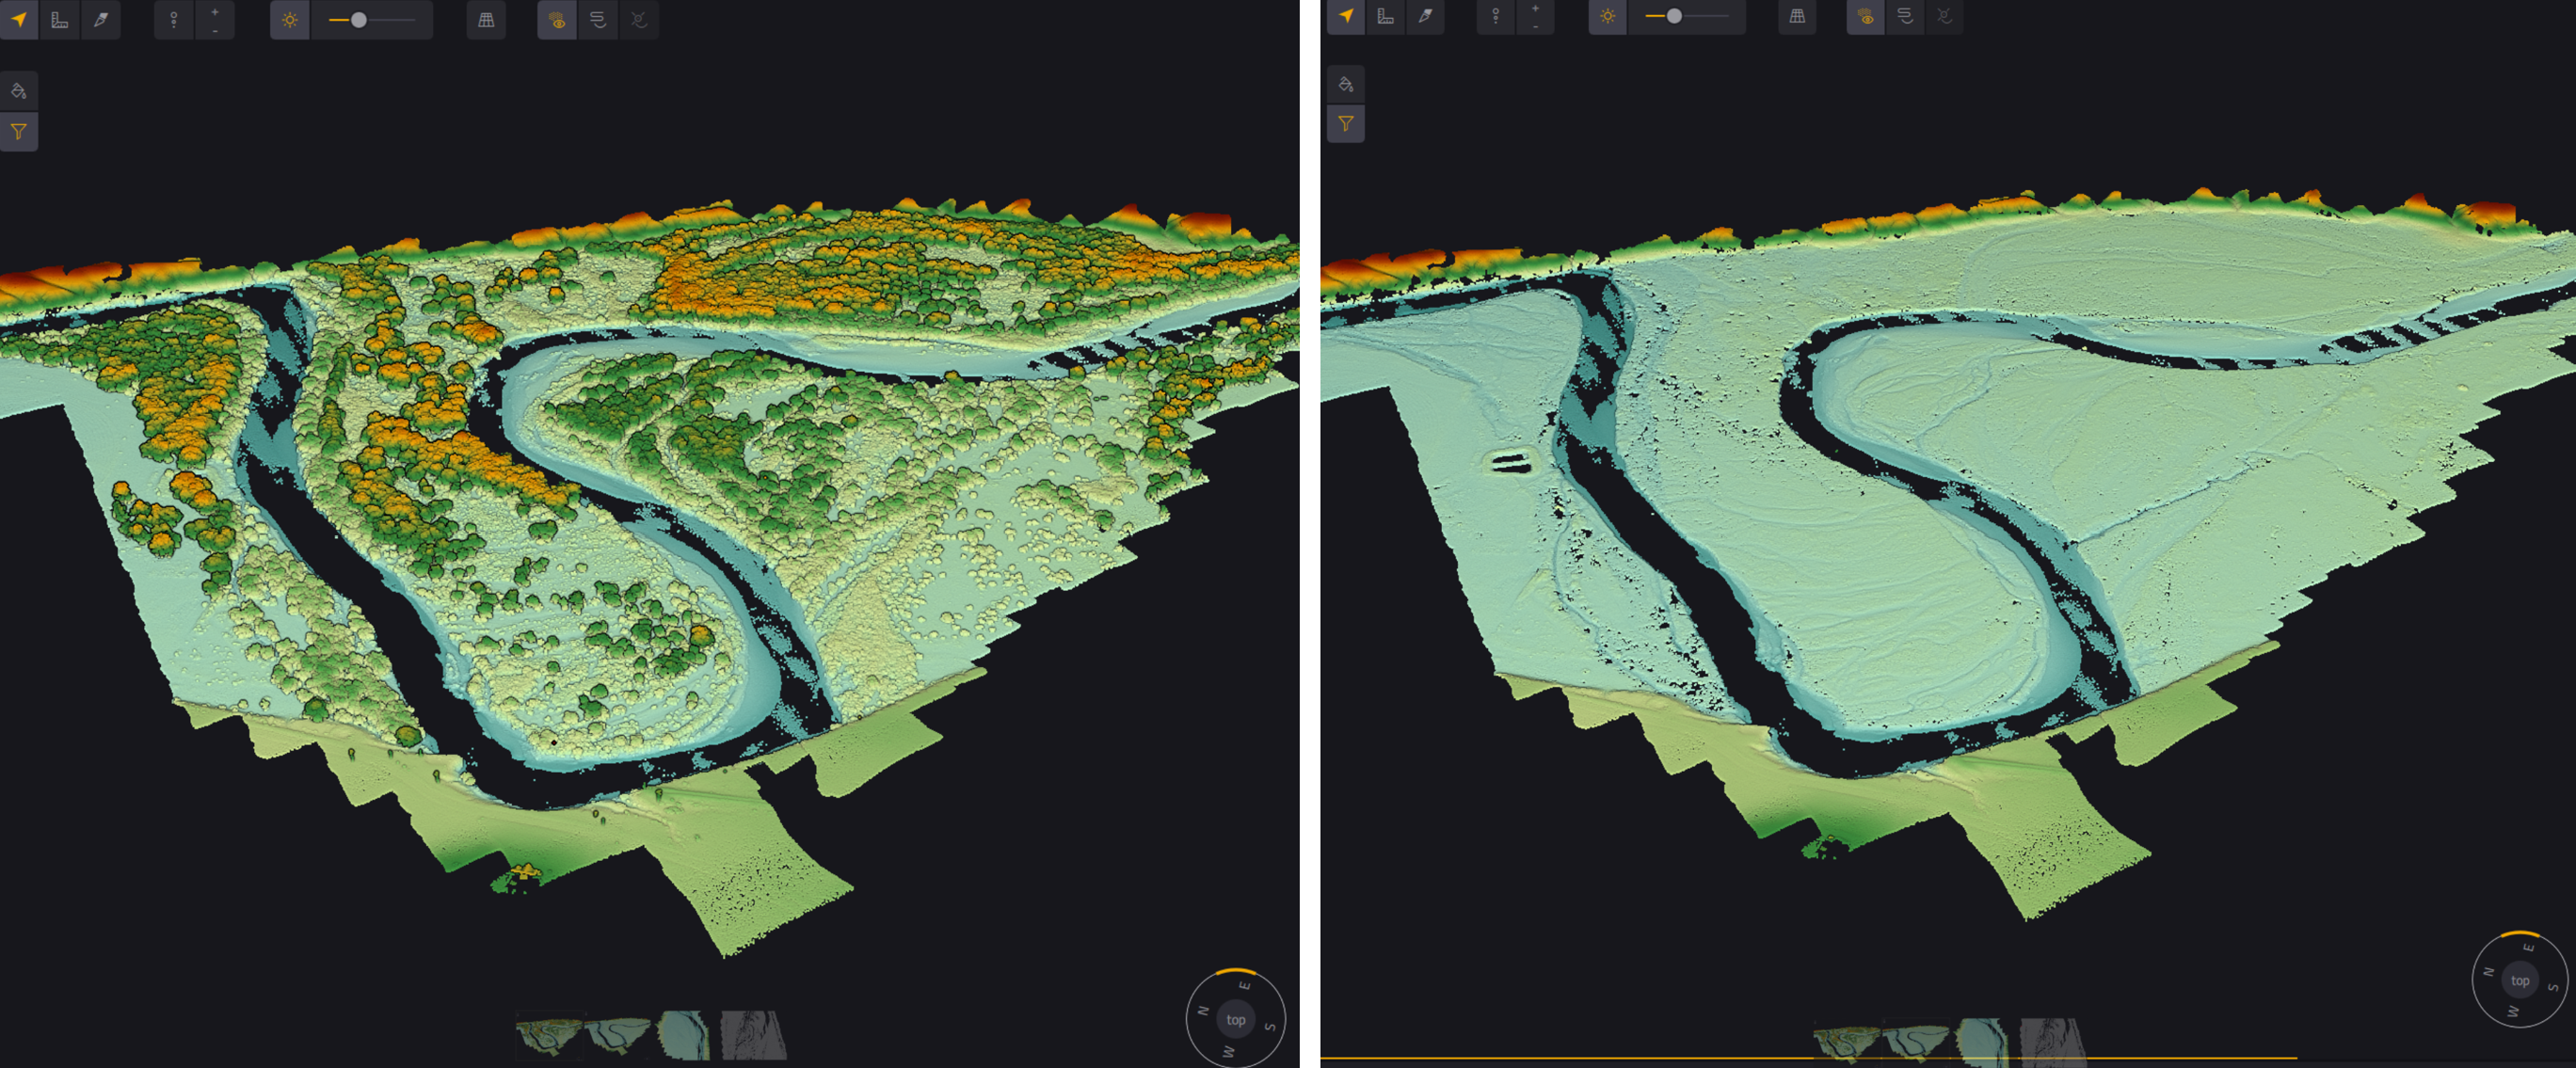Toggle point cloud visibility eye in left viewer

point(557,20)
